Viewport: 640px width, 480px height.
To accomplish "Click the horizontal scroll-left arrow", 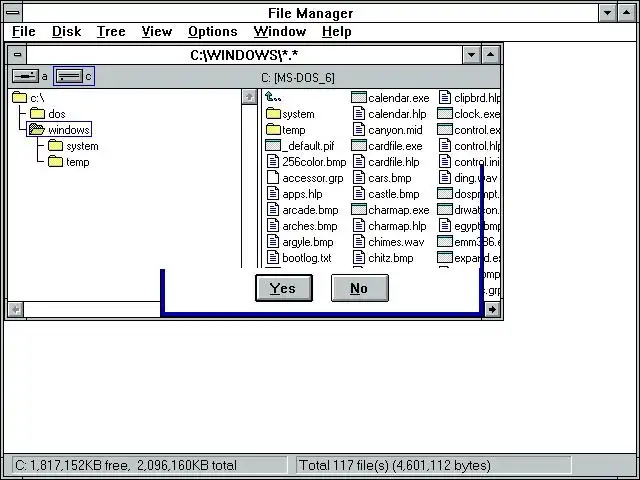I will [x=16, y=309].
